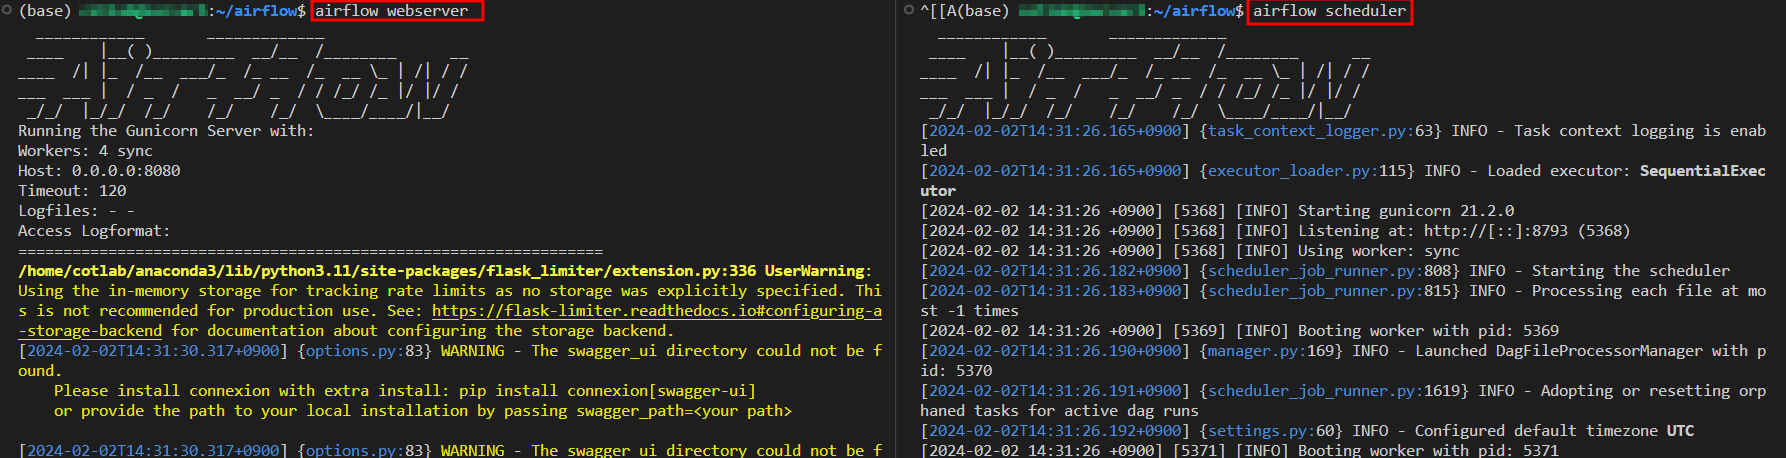Screen dimensions: 1786x458
Task: Click the 'Timeout: 120' line
Action: point(72,191)
